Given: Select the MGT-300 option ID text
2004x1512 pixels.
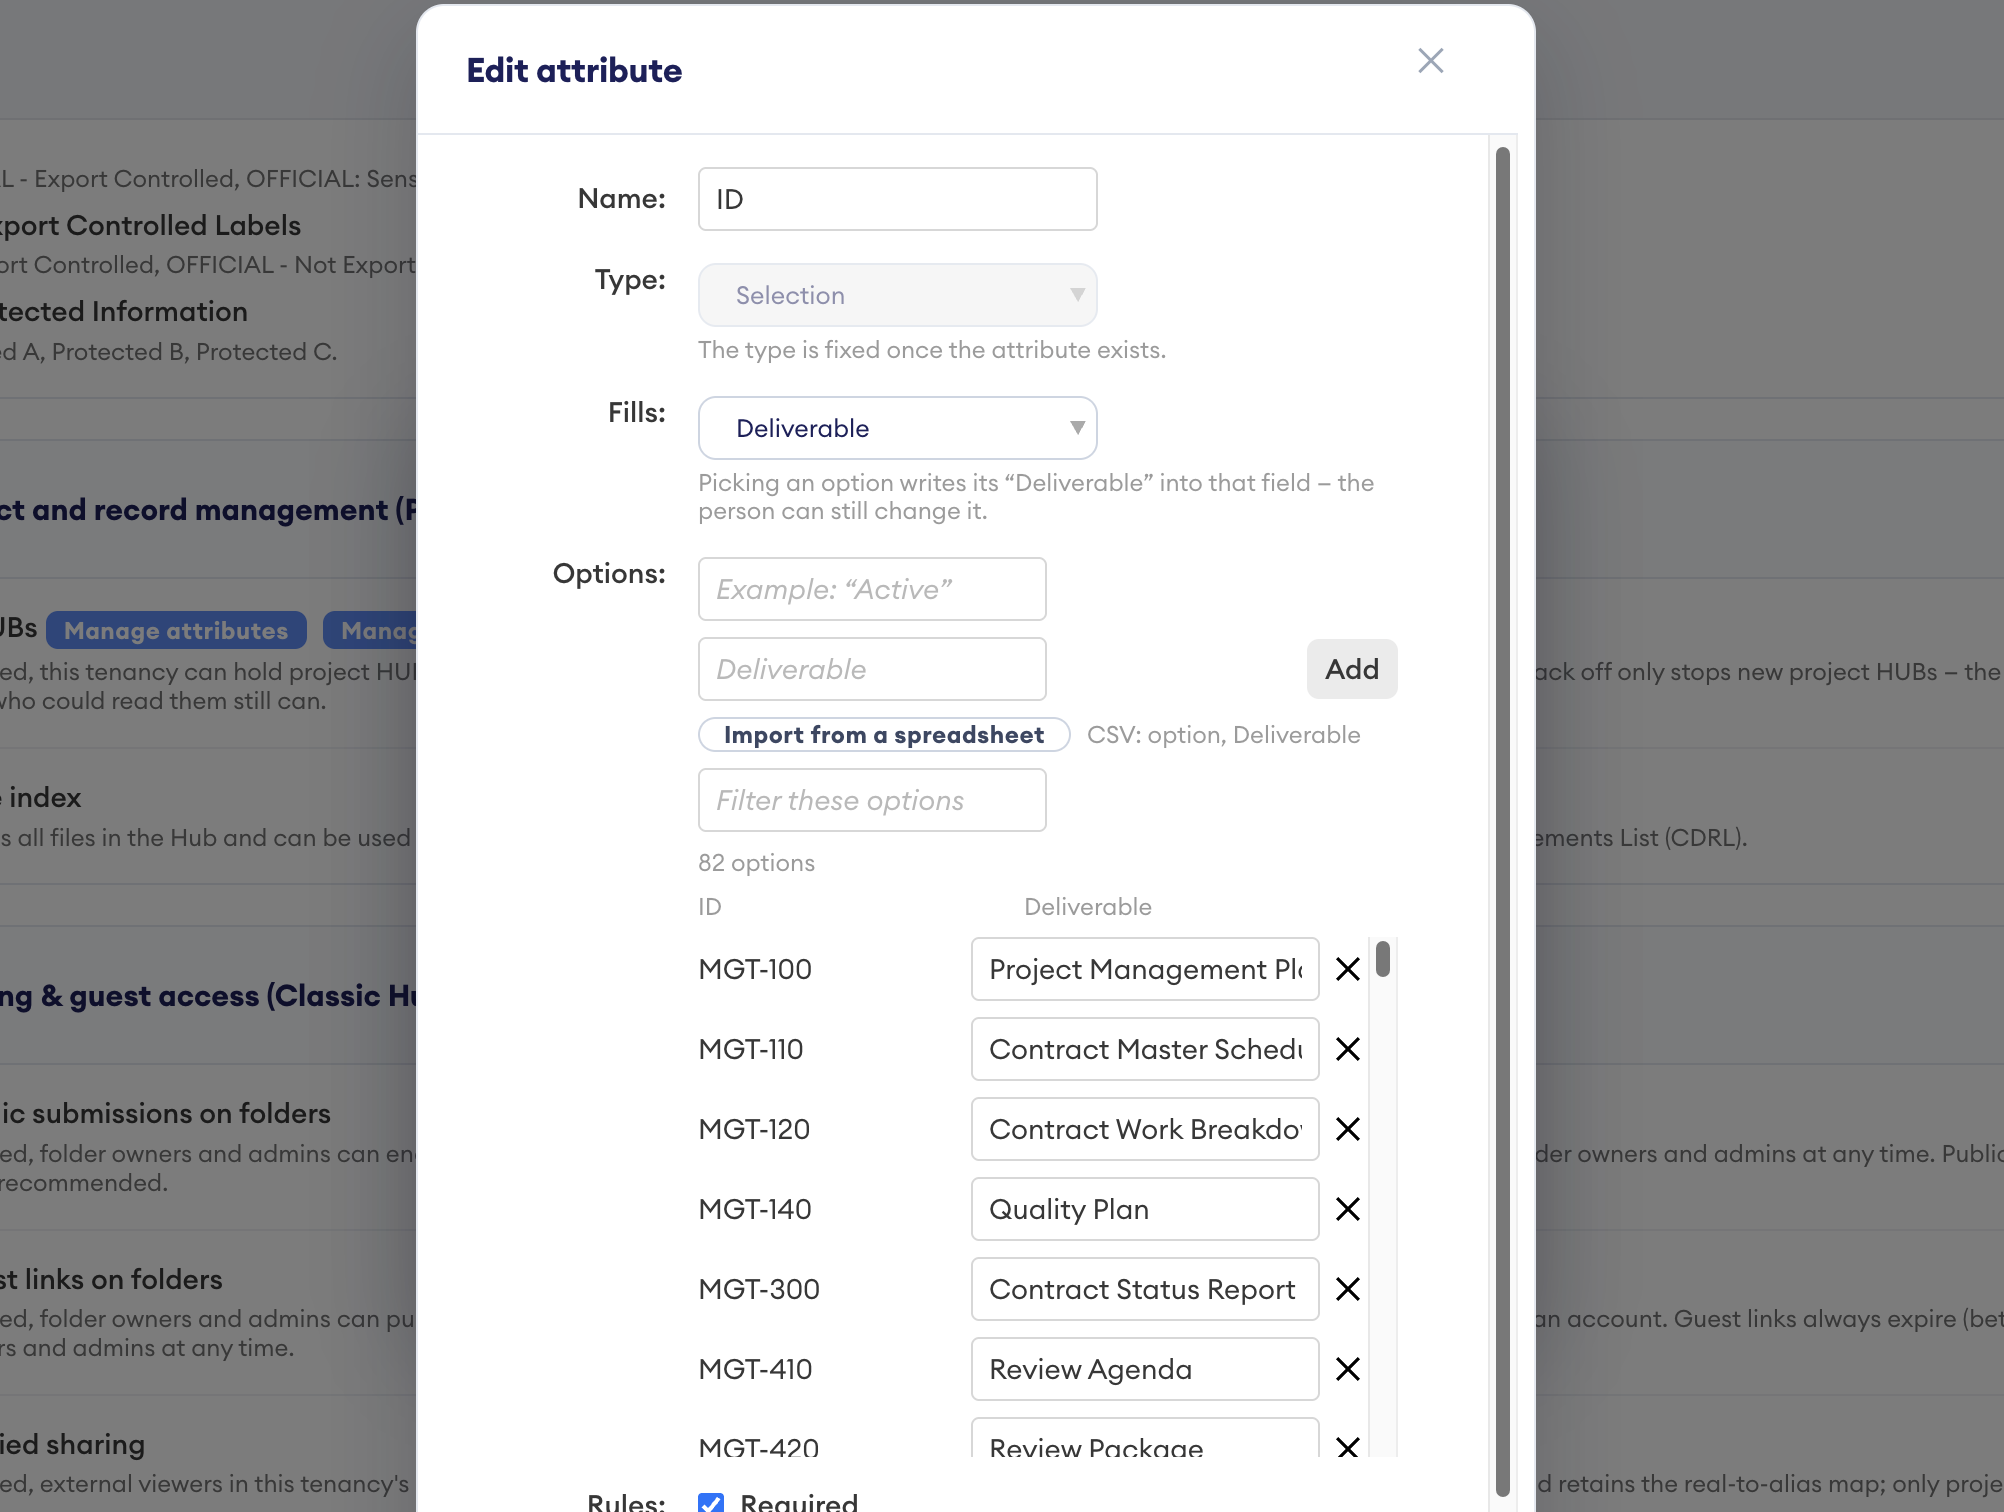Looking at the screenshot, I should [759, 1289].
